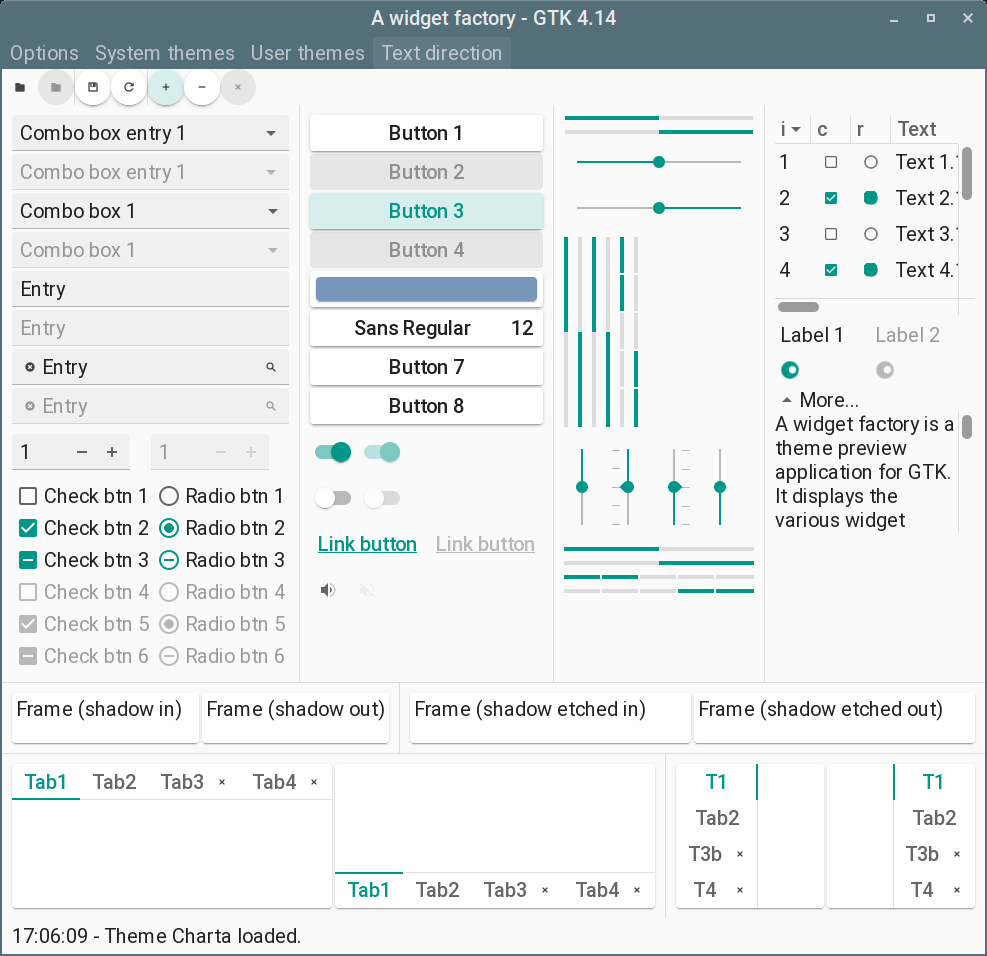Click the enabled volume speaker icon

pos(328,590)
